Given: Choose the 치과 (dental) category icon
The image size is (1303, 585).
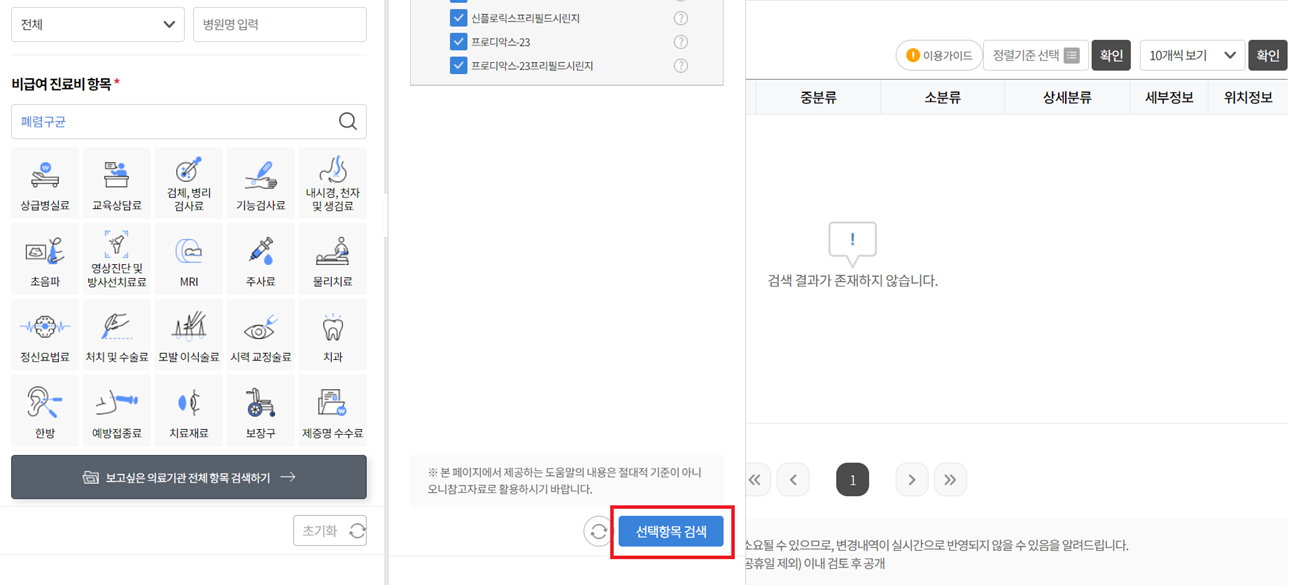Looking at the screenshot, I should 332,333.
